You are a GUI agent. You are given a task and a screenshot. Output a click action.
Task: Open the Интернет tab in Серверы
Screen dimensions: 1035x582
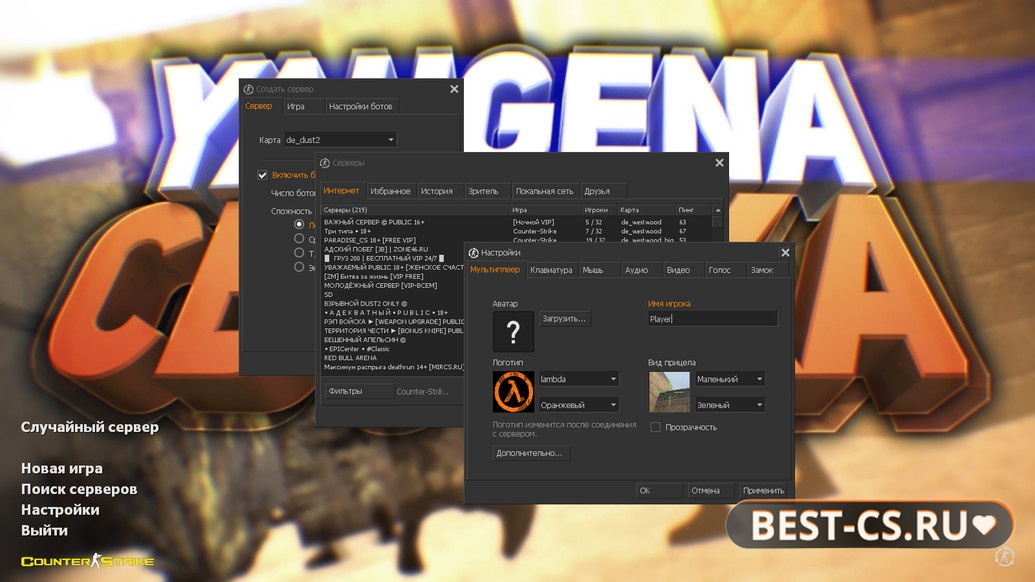click(342, 191)
